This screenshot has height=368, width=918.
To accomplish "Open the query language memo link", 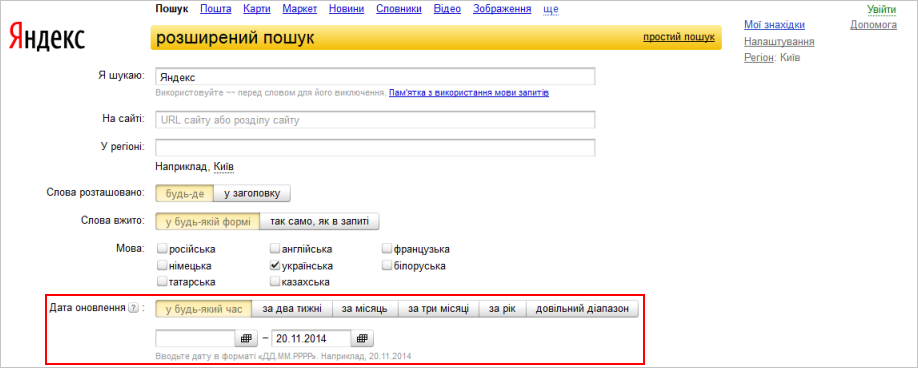I will click(x=469, y=92).
